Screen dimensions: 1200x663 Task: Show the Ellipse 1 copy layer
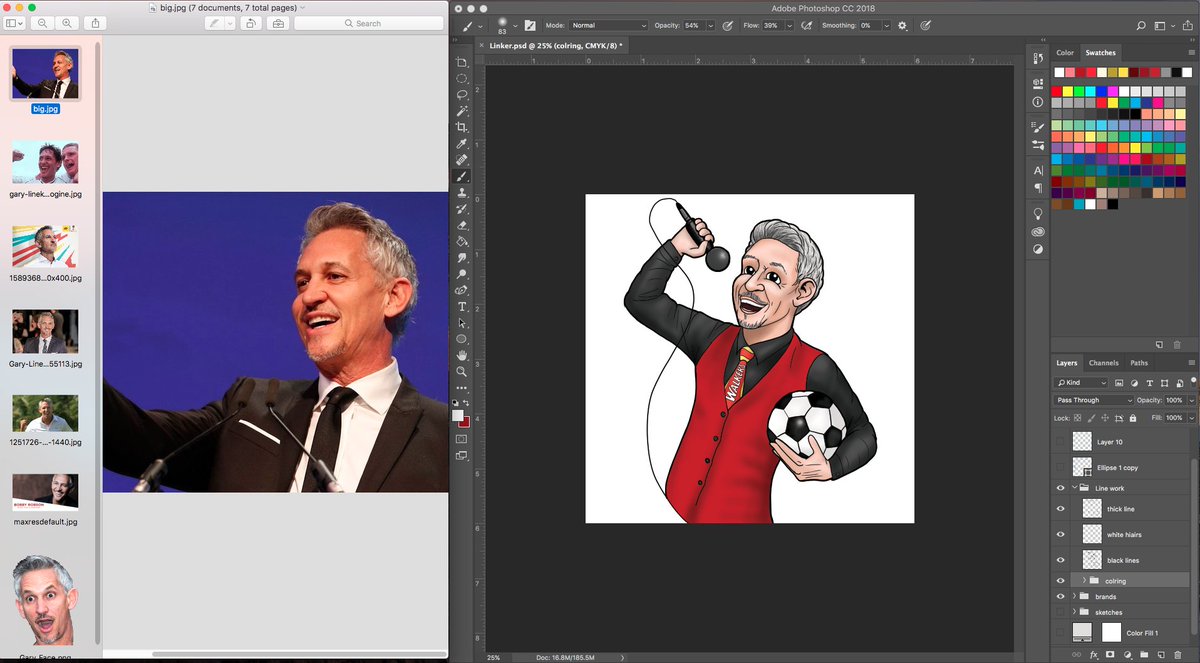(x=1061, y=466)
